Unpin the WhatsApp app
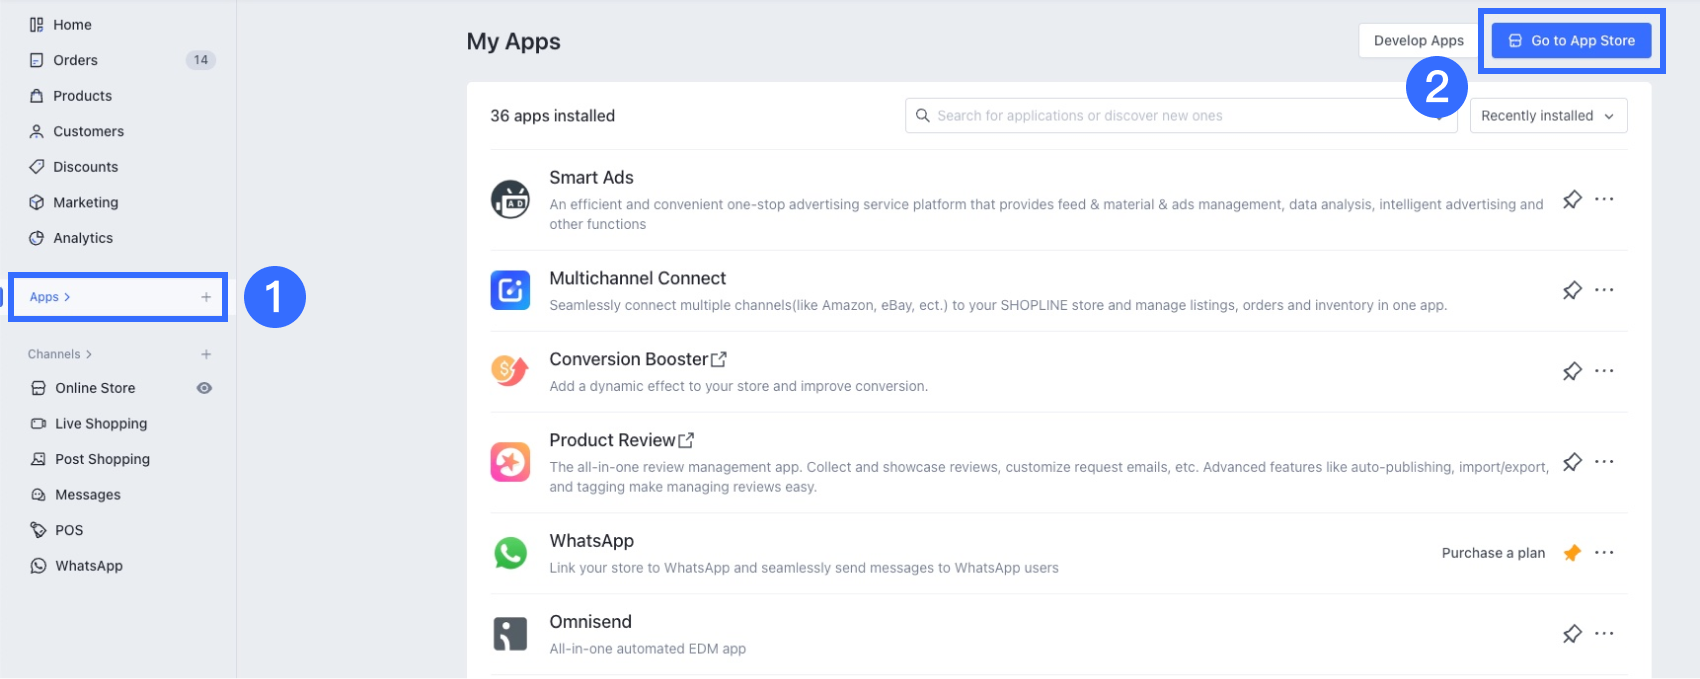The image size is (1700, 679). (1572, 553)
